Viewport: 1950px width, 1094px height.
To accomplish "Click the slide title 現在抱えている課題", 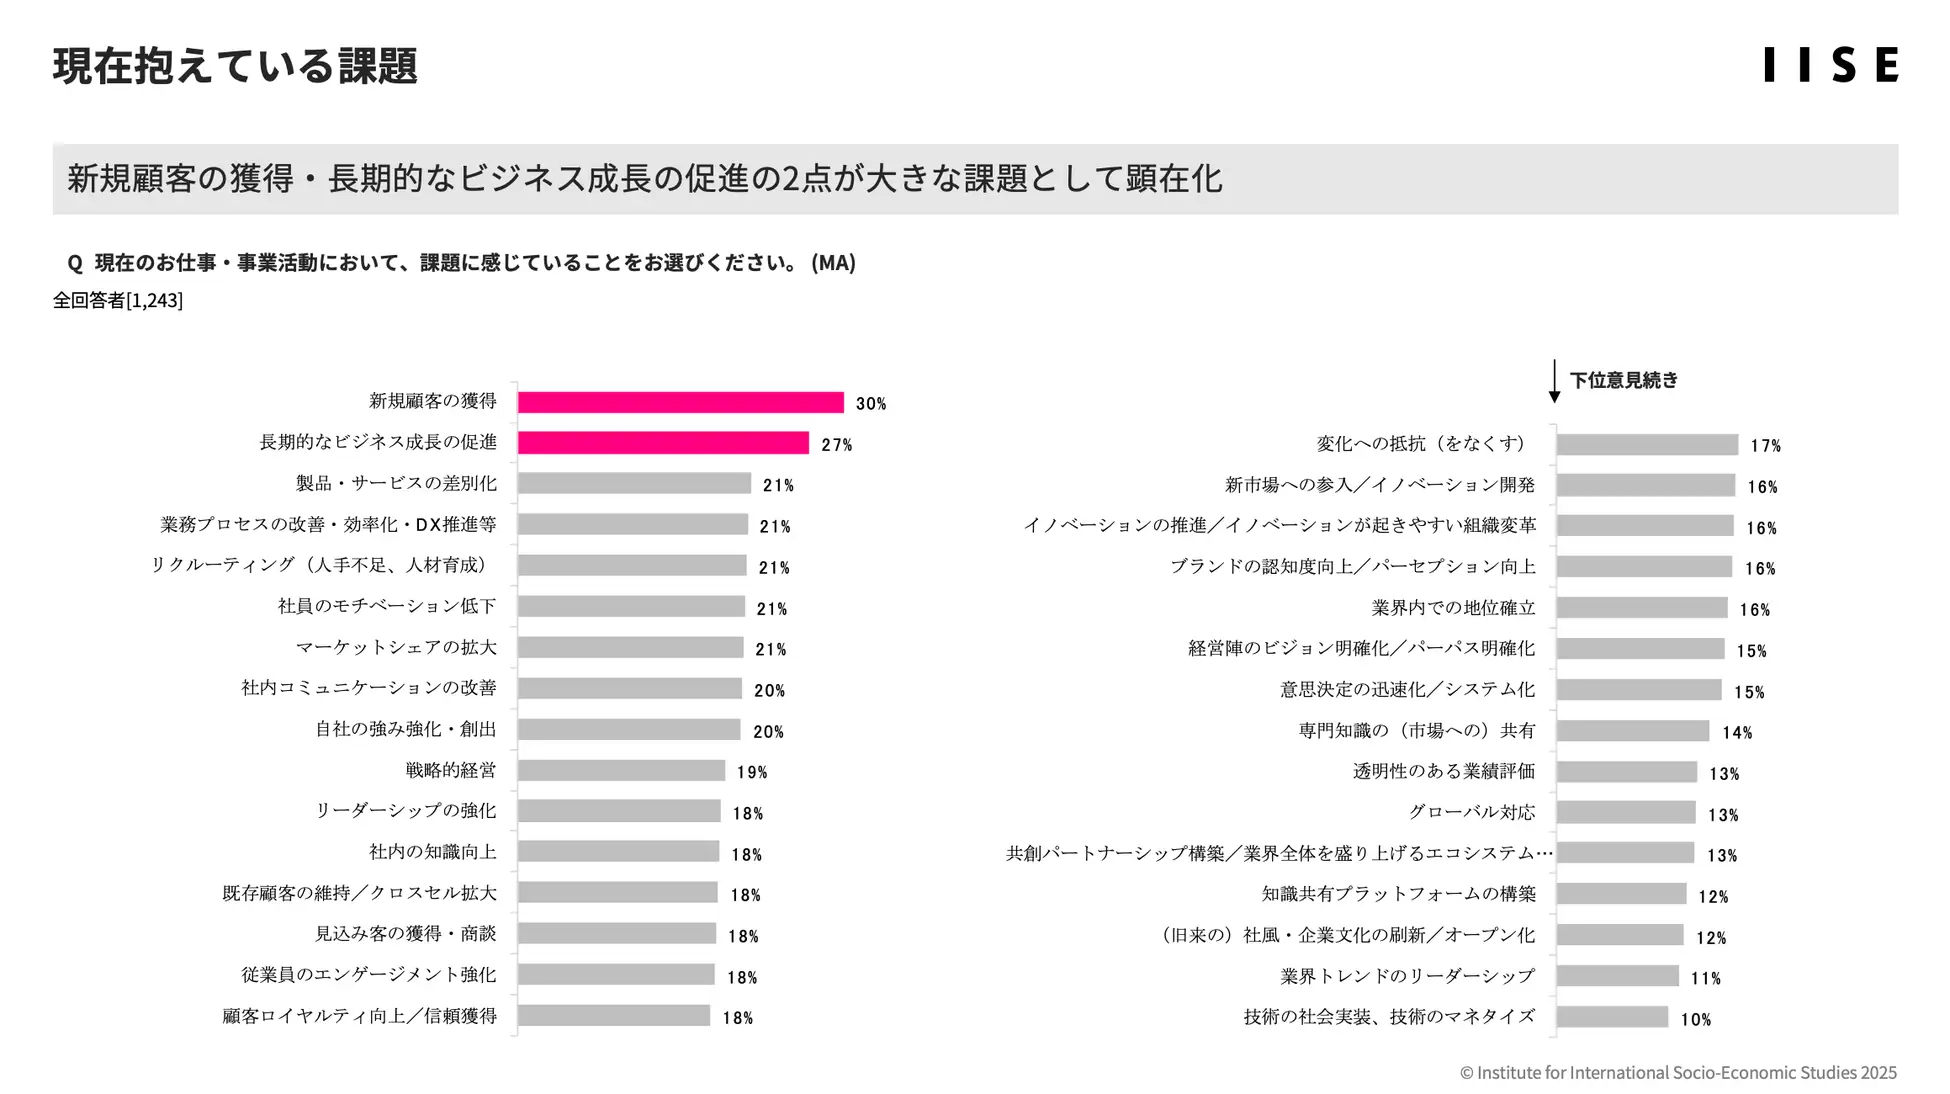I will (235, 66).
